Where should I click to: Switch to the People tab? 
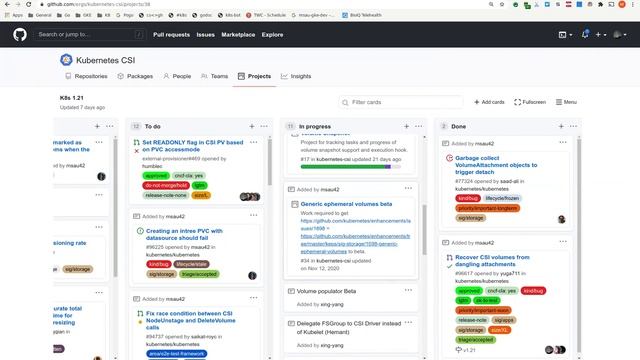pyautogui.click(x=177, y=76)
